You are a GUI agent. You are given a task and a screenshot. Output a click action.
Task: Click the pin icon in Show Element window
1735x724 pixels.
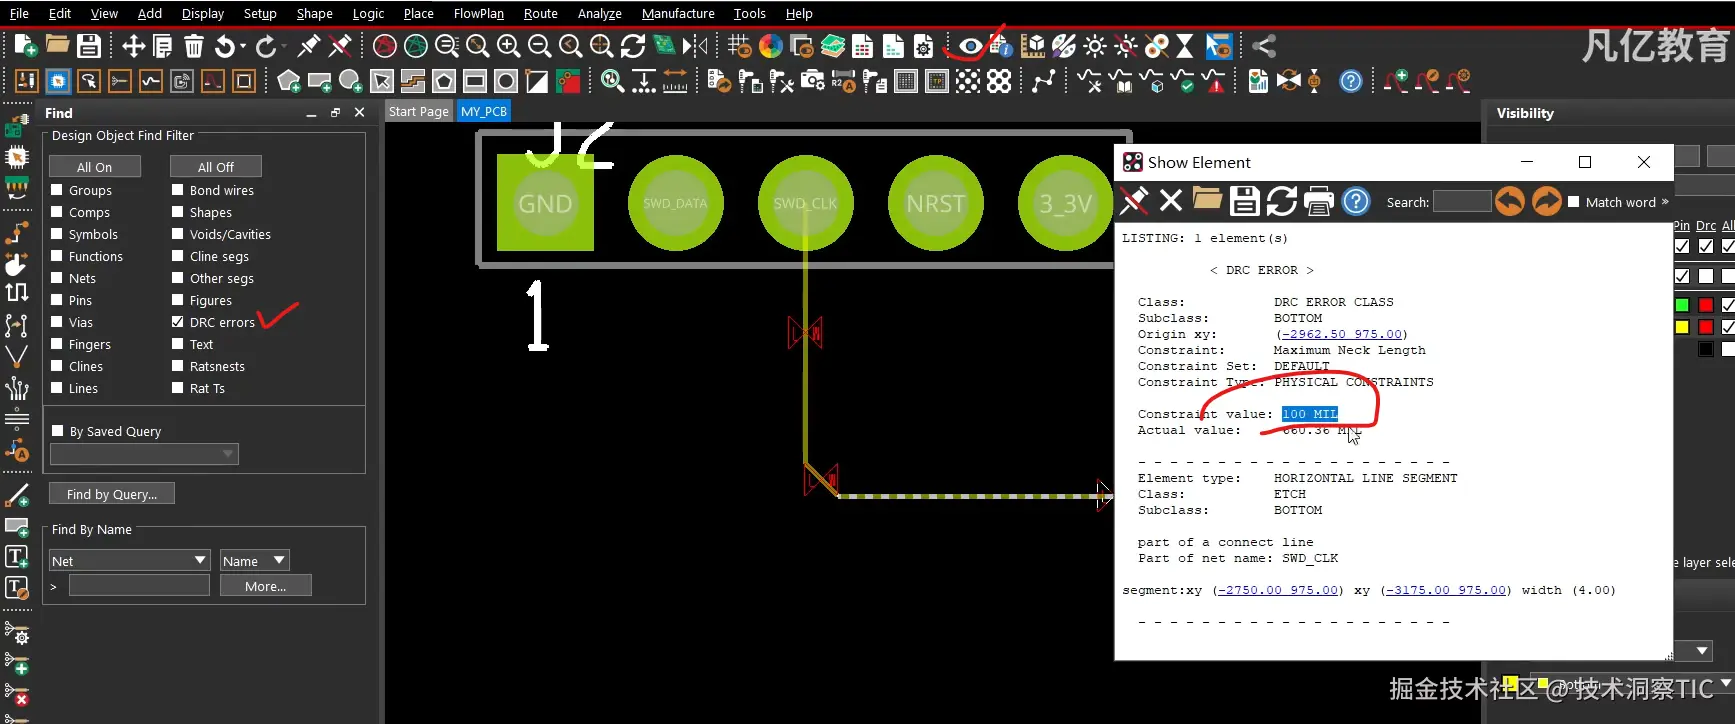tap(1133, 201)
